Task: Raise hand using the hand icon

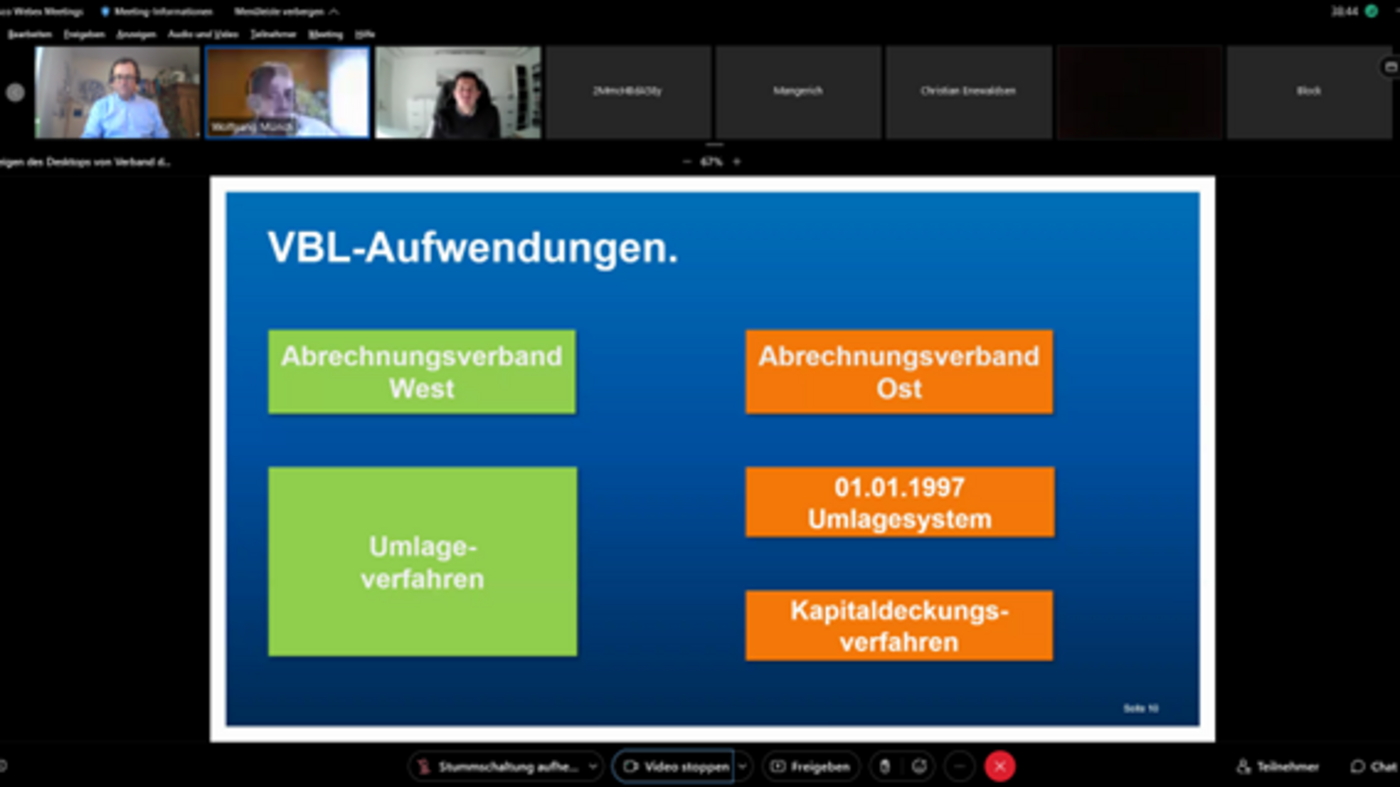Action: click(x=884, y=767)
